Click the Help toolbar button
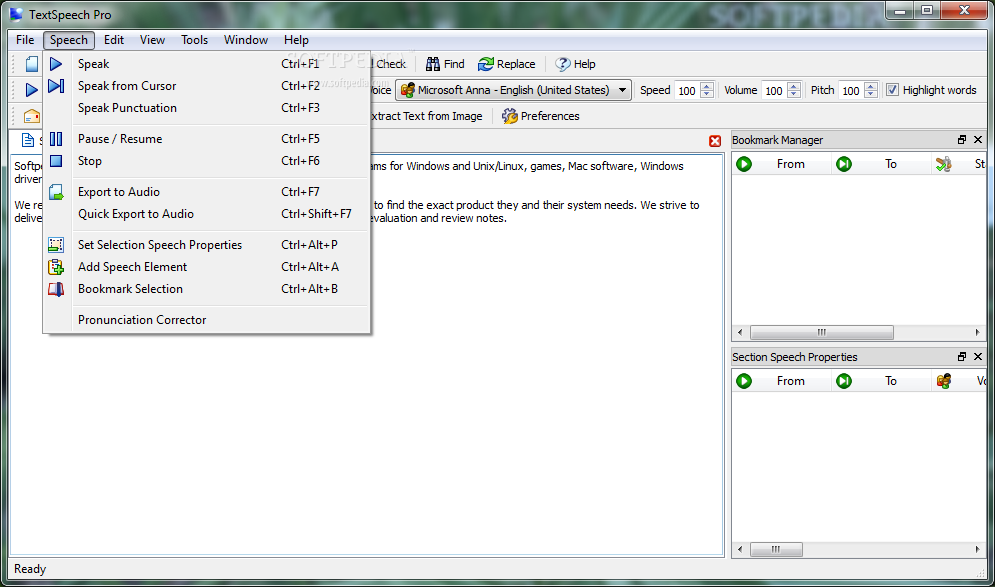995x587 pixels. (x=575, y=64)
